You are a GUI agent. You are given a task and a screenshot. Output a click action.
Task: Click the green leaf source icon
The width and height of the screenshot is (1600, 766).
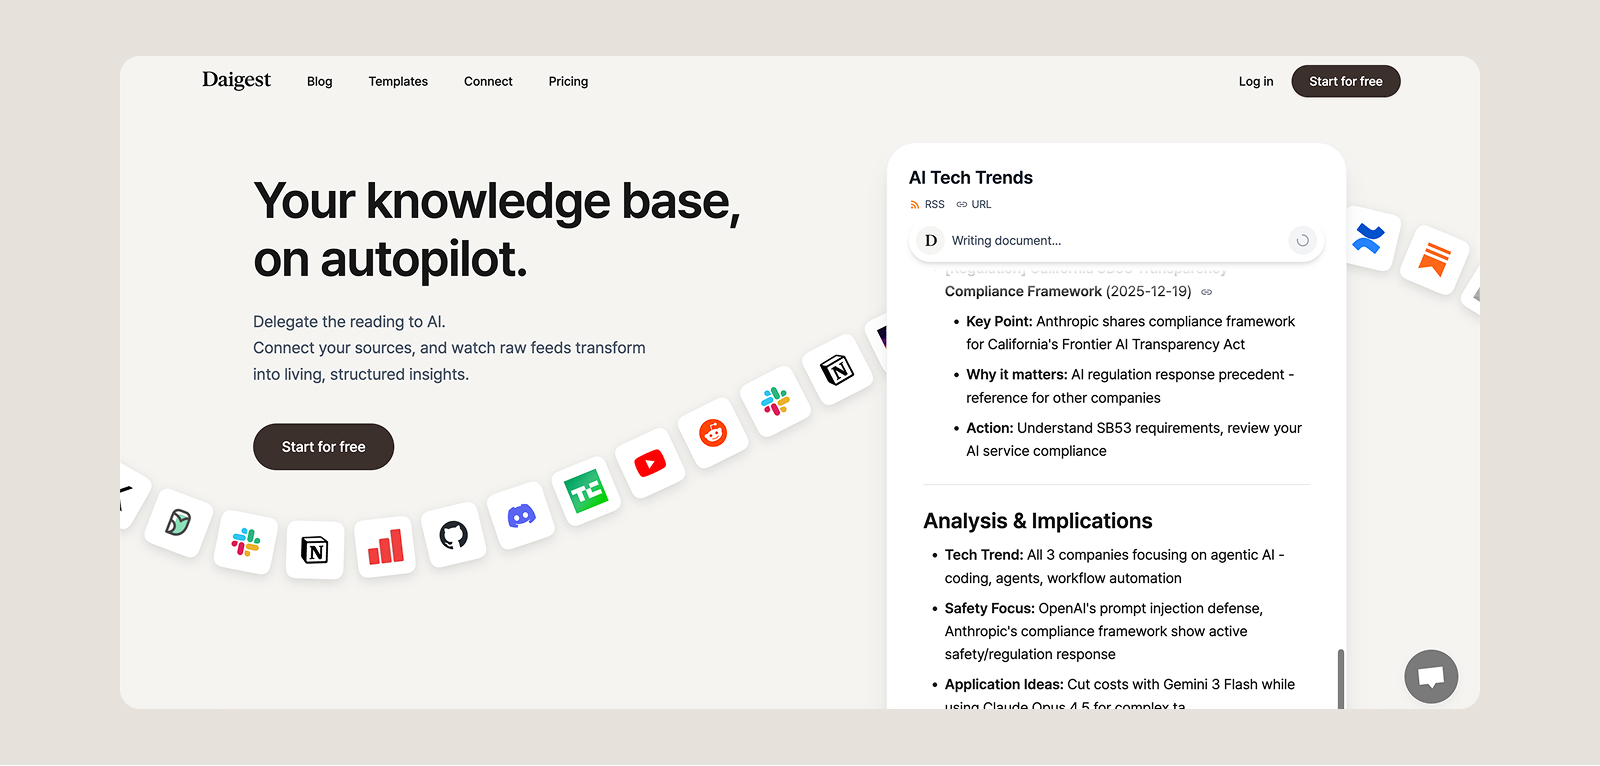pyautogui.click(x=178, y=522)
